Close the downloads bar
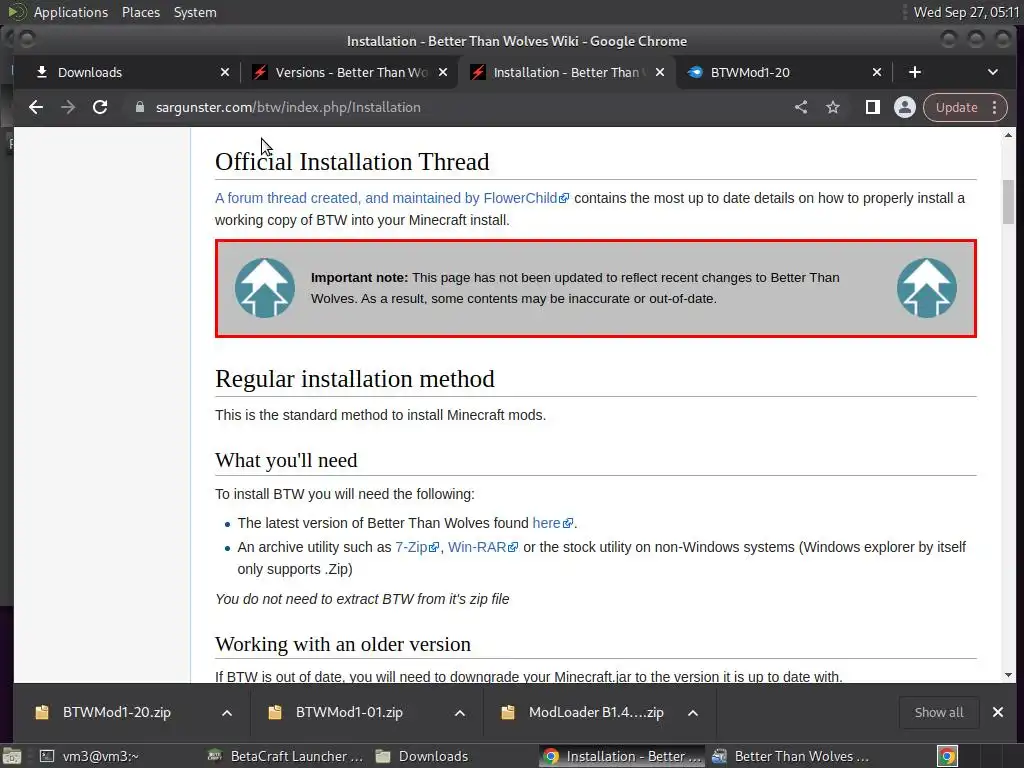The image size is (1024, 768). tap(998, 712)
